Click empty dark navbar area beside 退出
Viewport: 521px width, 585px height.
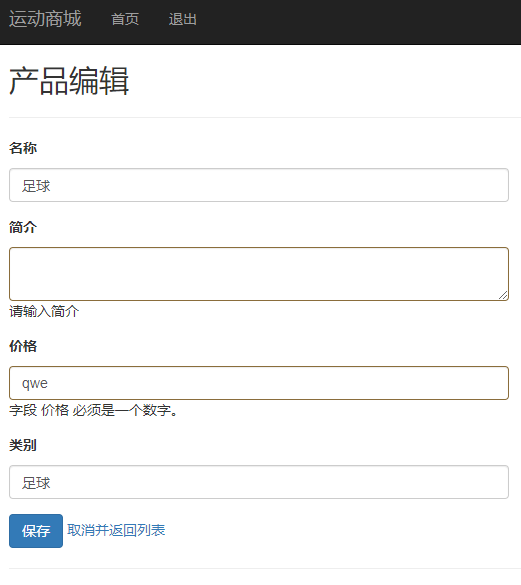355,22
